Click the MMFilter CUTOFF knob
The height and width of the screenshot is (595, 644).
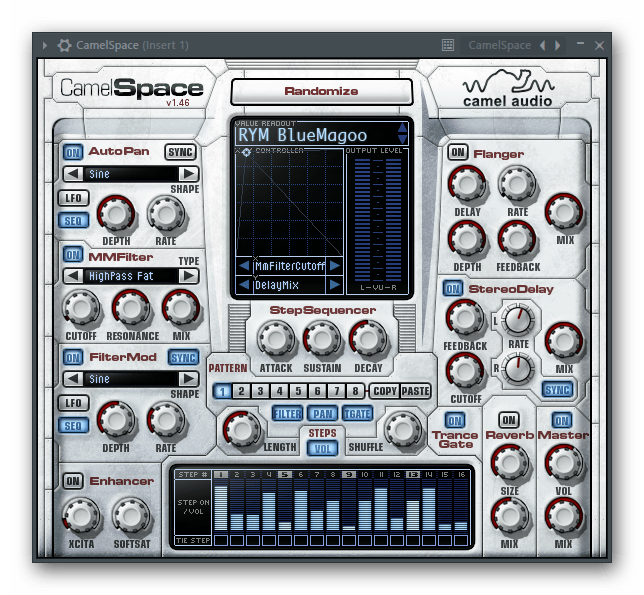click(81, 308)
